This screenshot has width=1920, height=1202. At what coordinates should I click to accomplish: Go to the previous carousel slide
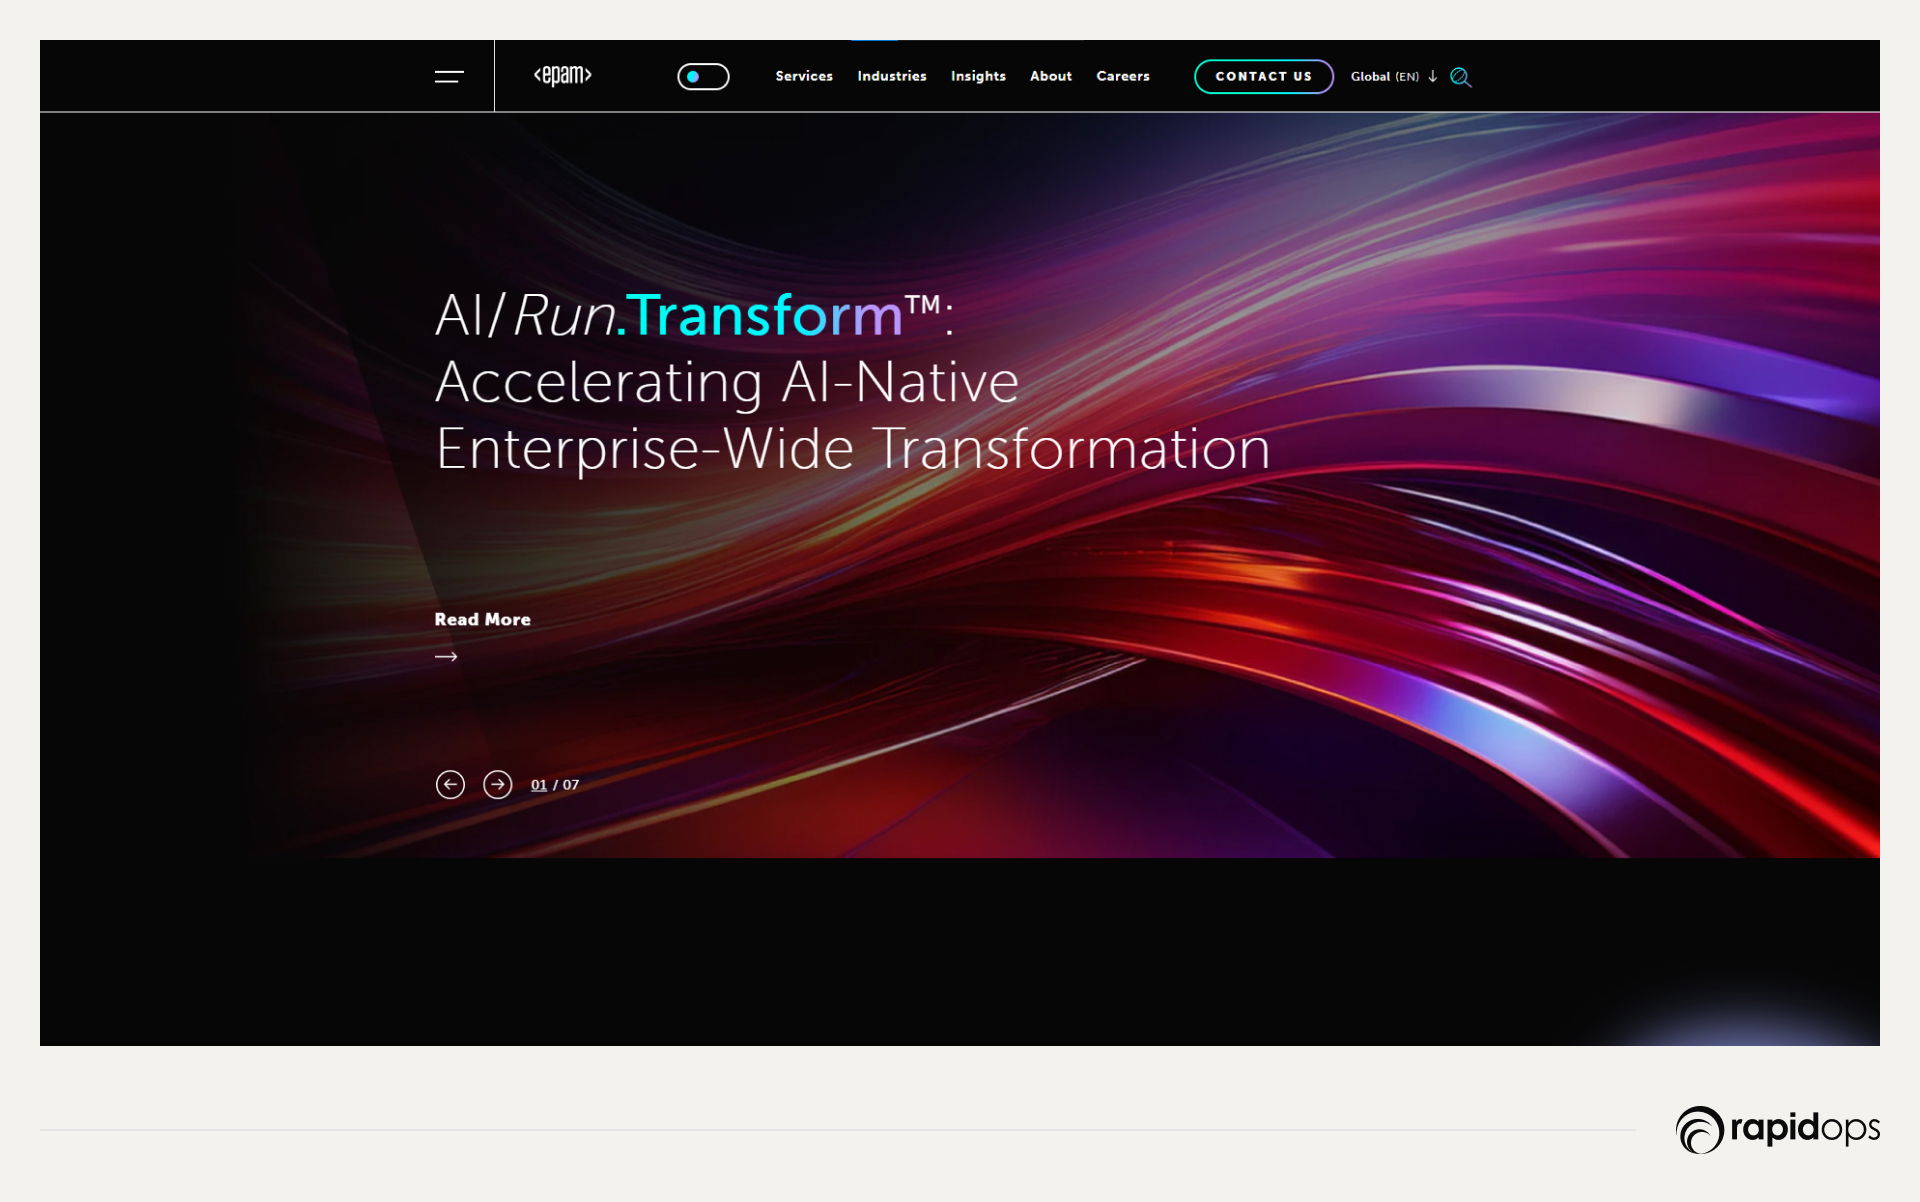450,785
